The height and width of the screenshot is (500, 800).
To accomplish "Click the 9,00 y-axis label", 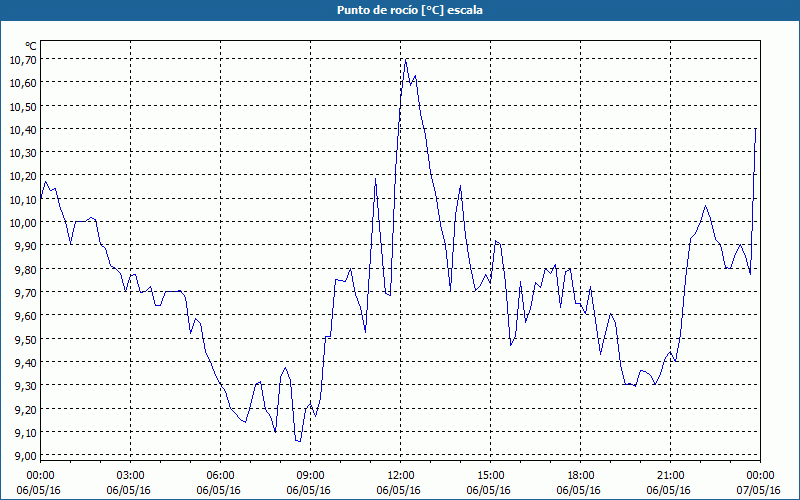I will [x=26, y=456].
